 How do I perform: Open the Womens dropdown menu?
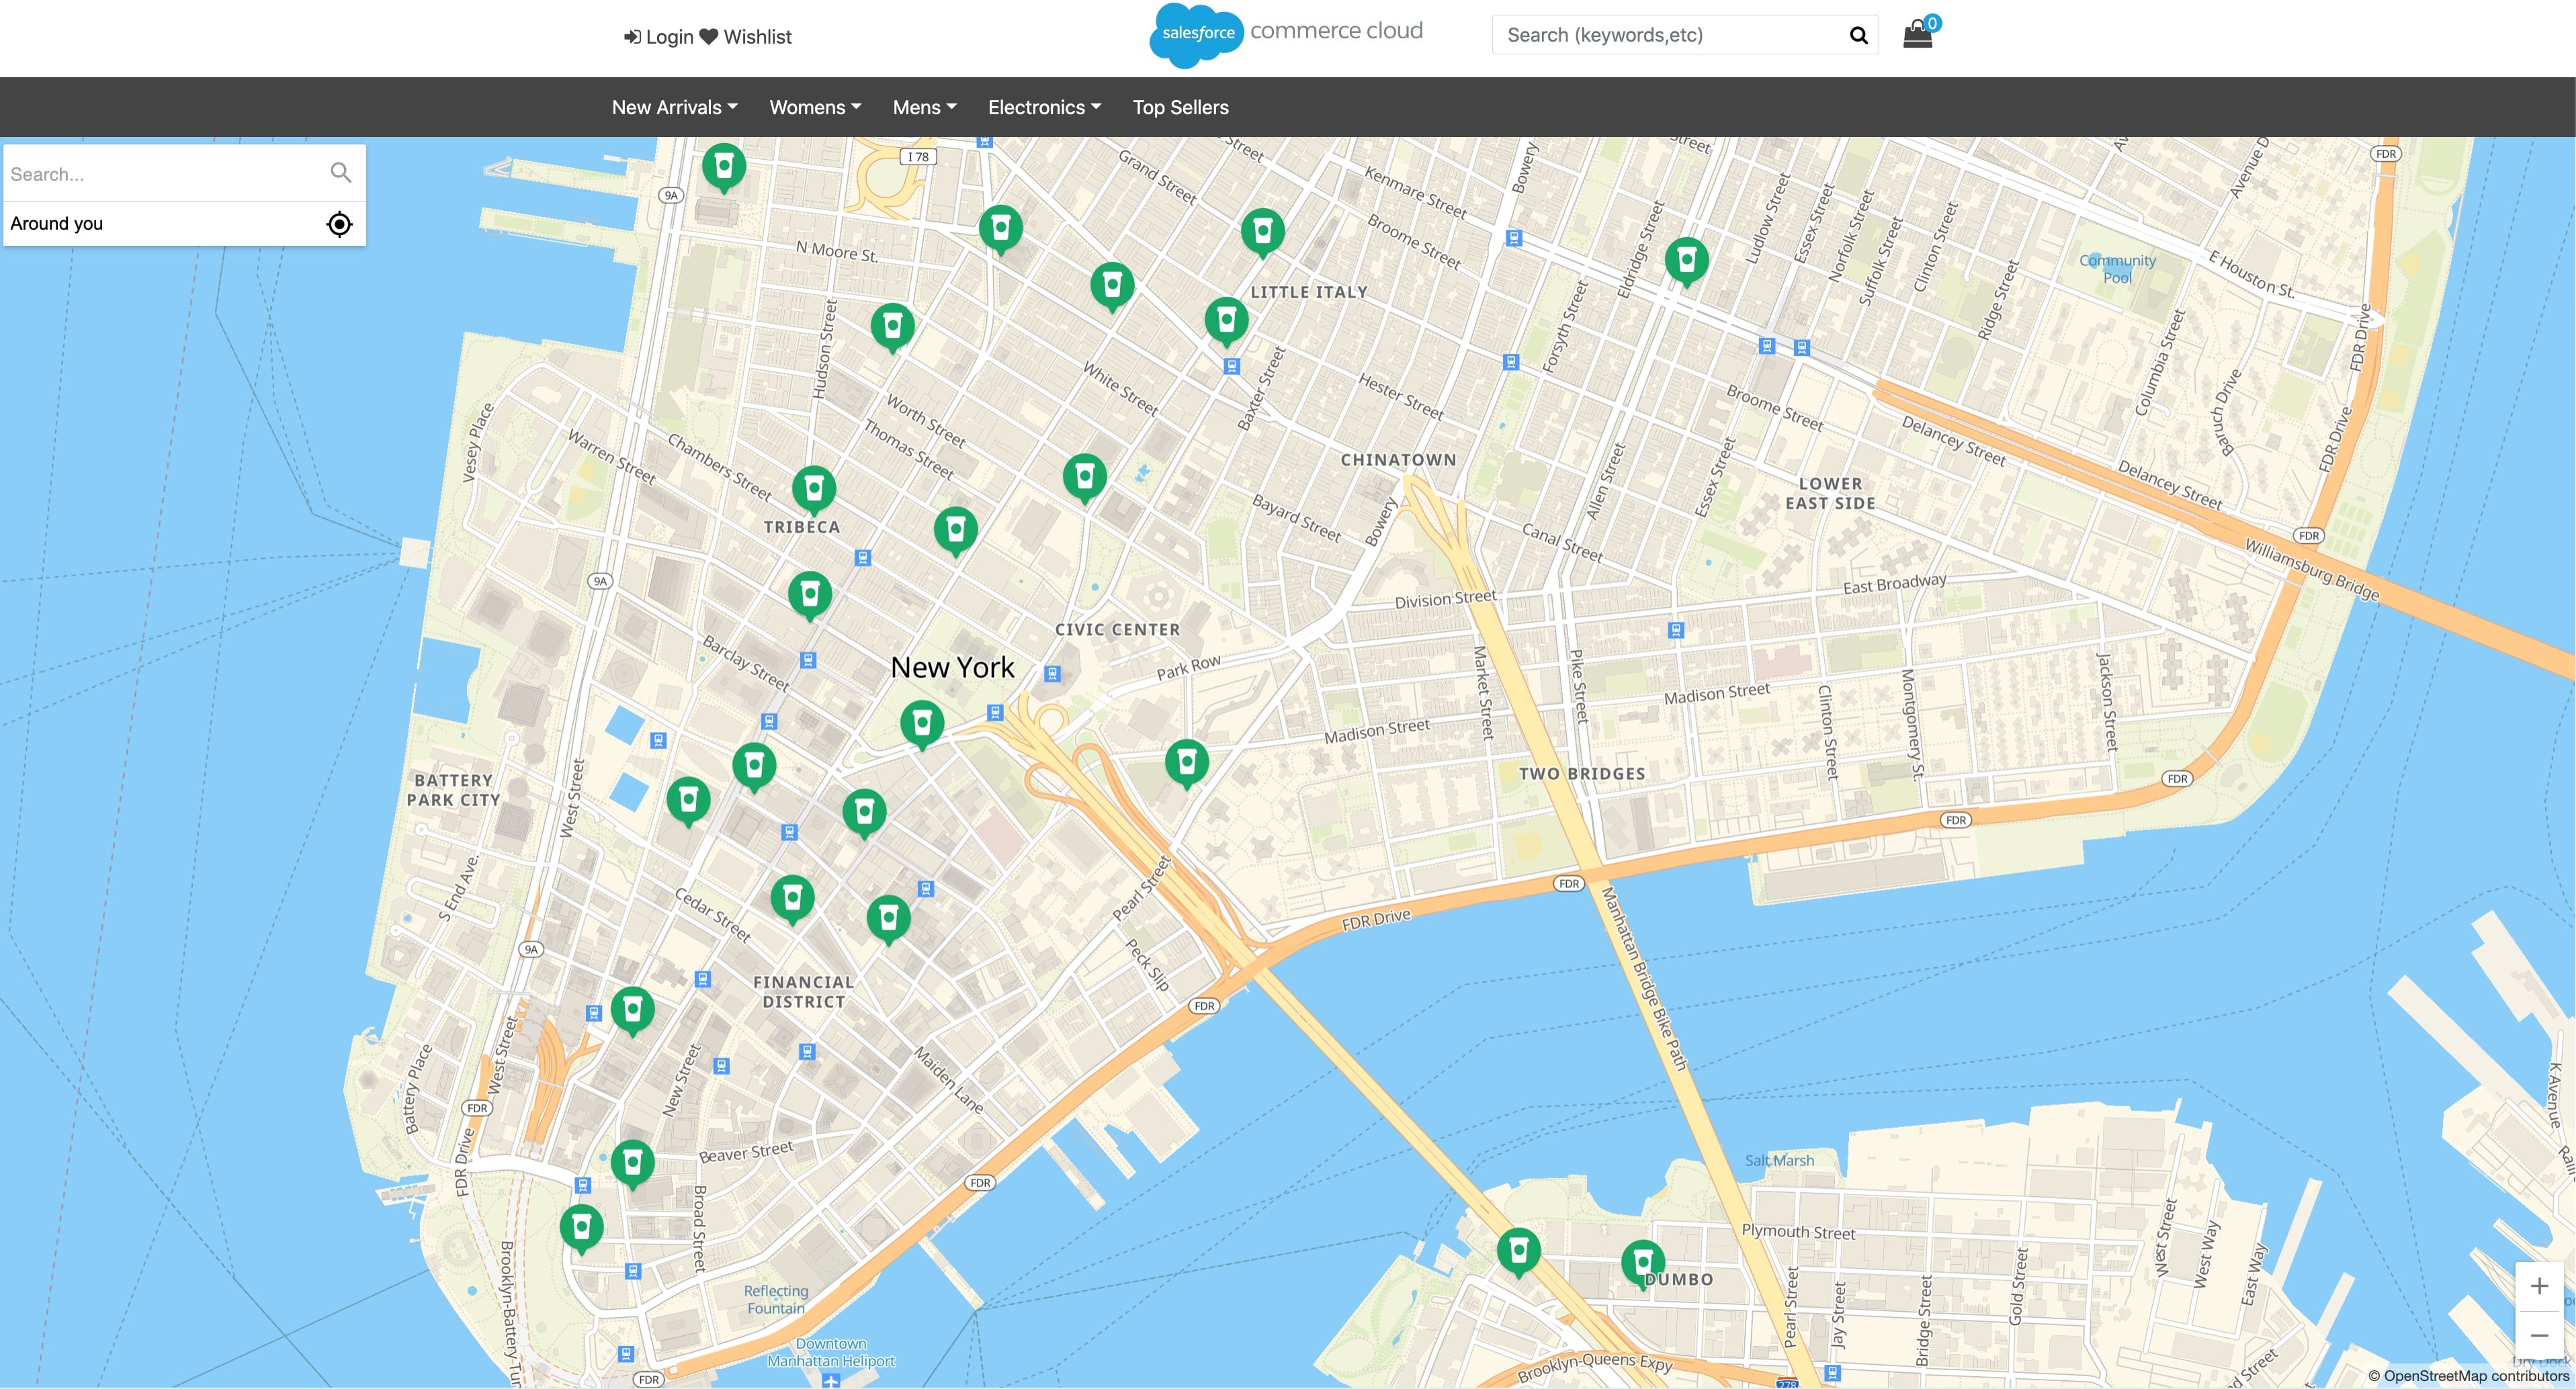(x=814, y=107)
